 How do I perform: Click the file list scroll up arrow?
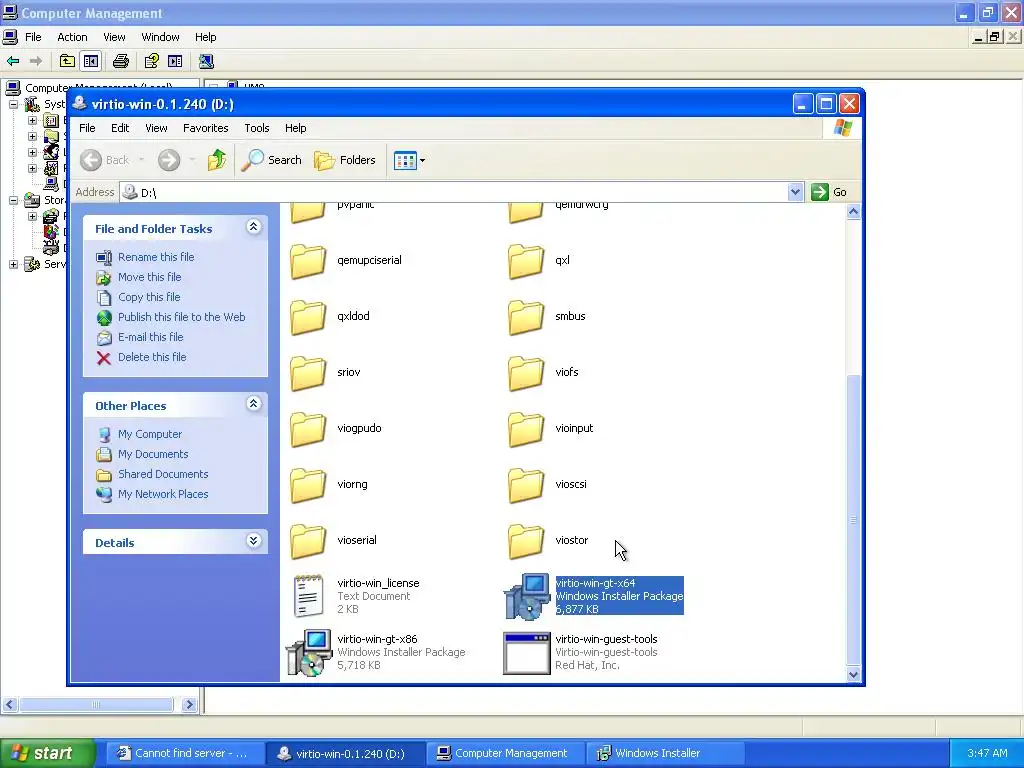point(853,212)
